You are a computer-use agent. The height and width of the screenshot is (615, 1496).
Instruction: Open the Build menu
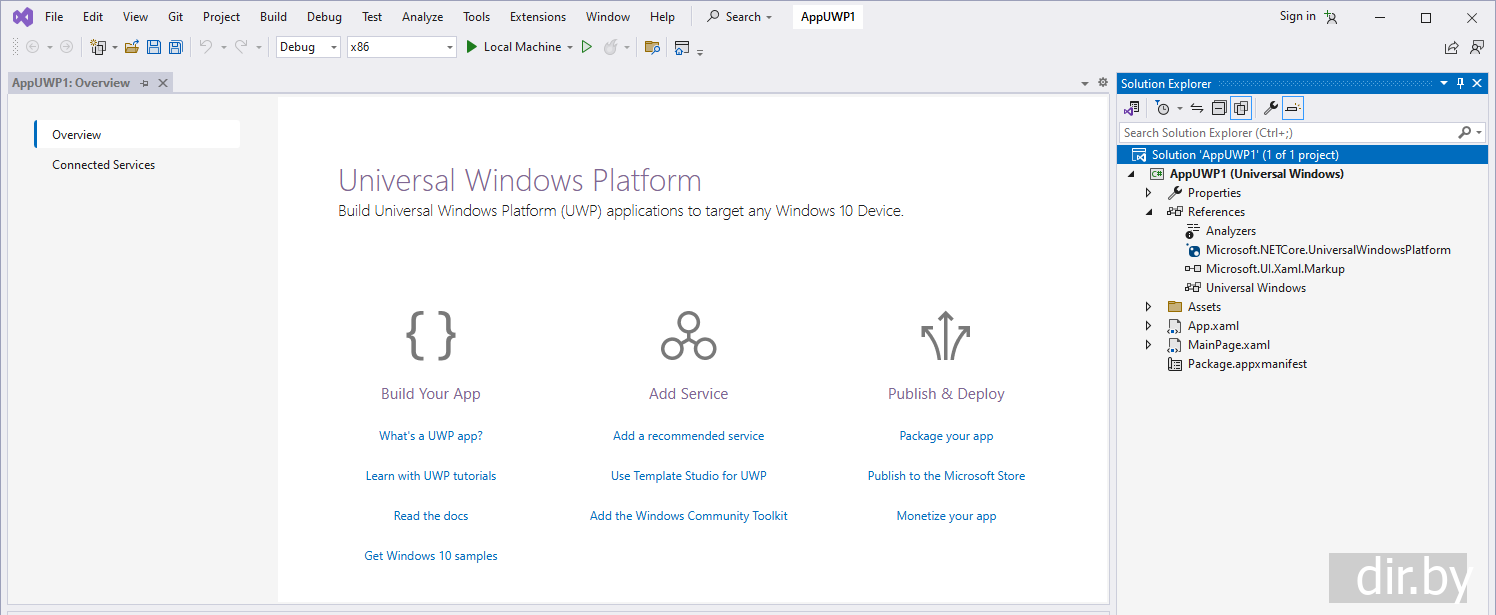point(273,17)
